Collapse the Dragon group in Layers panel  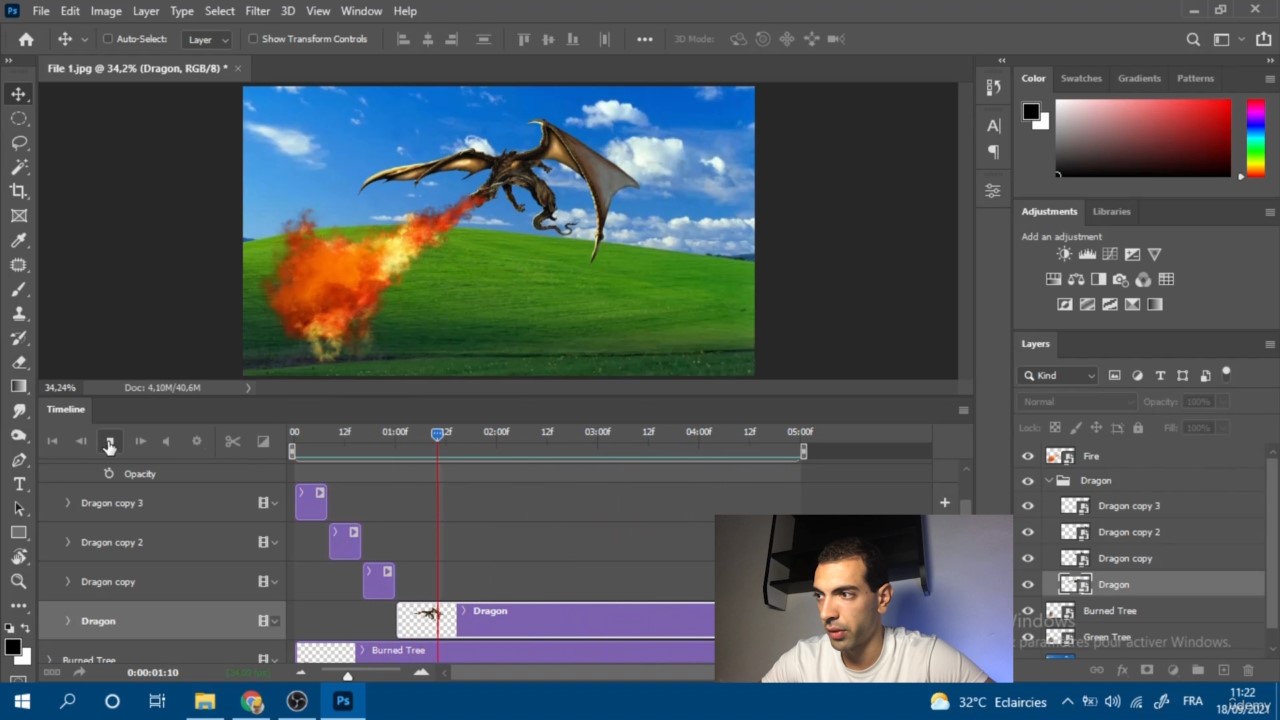(x=1049, y=481)
